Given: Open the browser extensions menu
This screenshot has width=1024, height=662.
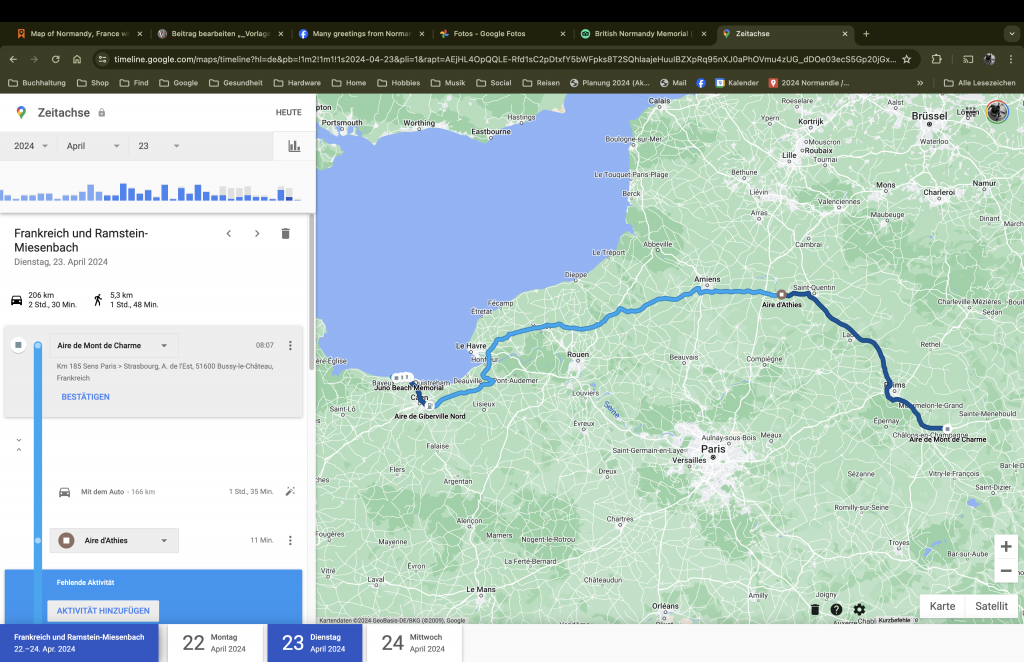Looking at the screenshot, I should click(x=936, y=59).
